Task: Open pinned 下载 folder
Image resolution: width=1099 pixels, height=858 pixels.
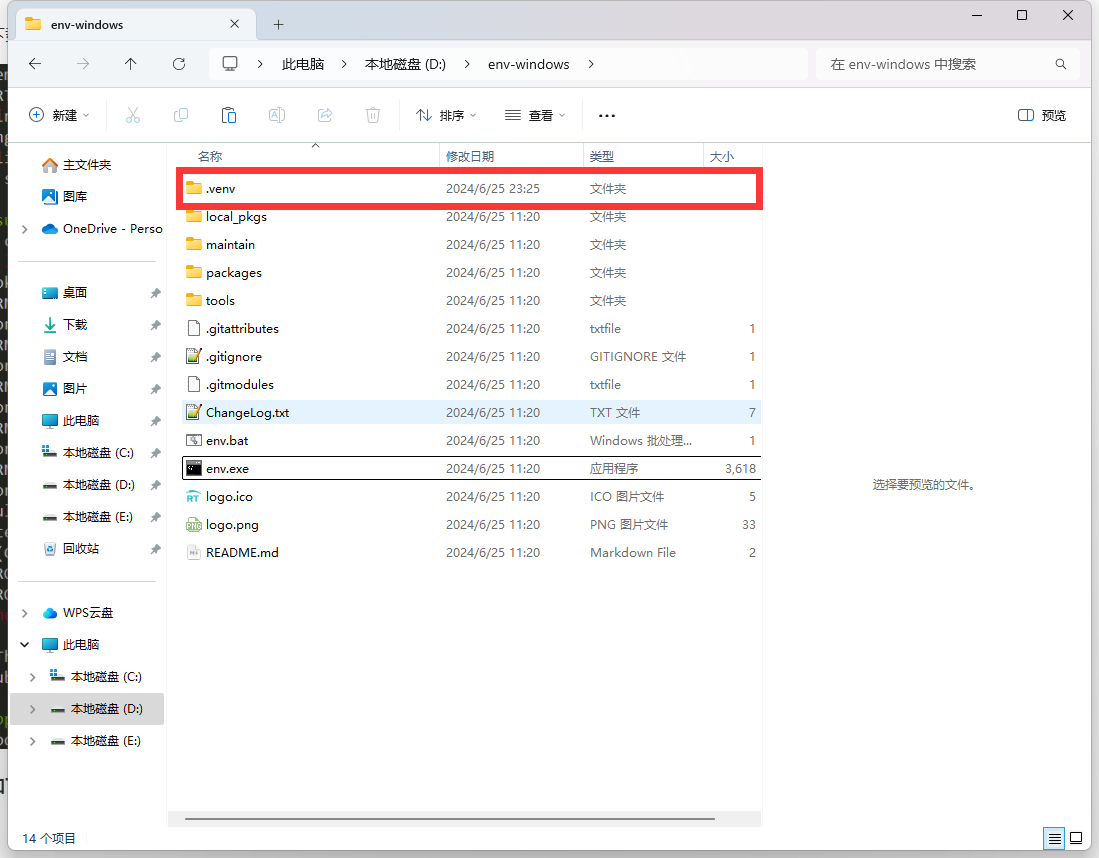Action: (x=74, y=325)
